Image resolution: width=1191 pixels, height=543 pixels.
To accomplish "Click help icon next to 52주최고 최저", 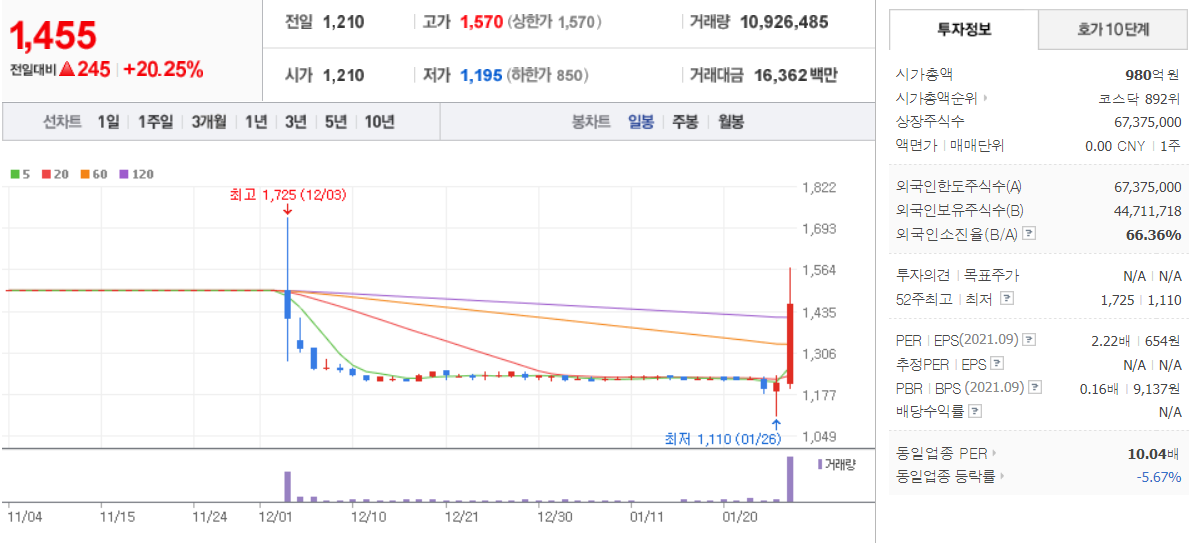I will (1006, 299).
